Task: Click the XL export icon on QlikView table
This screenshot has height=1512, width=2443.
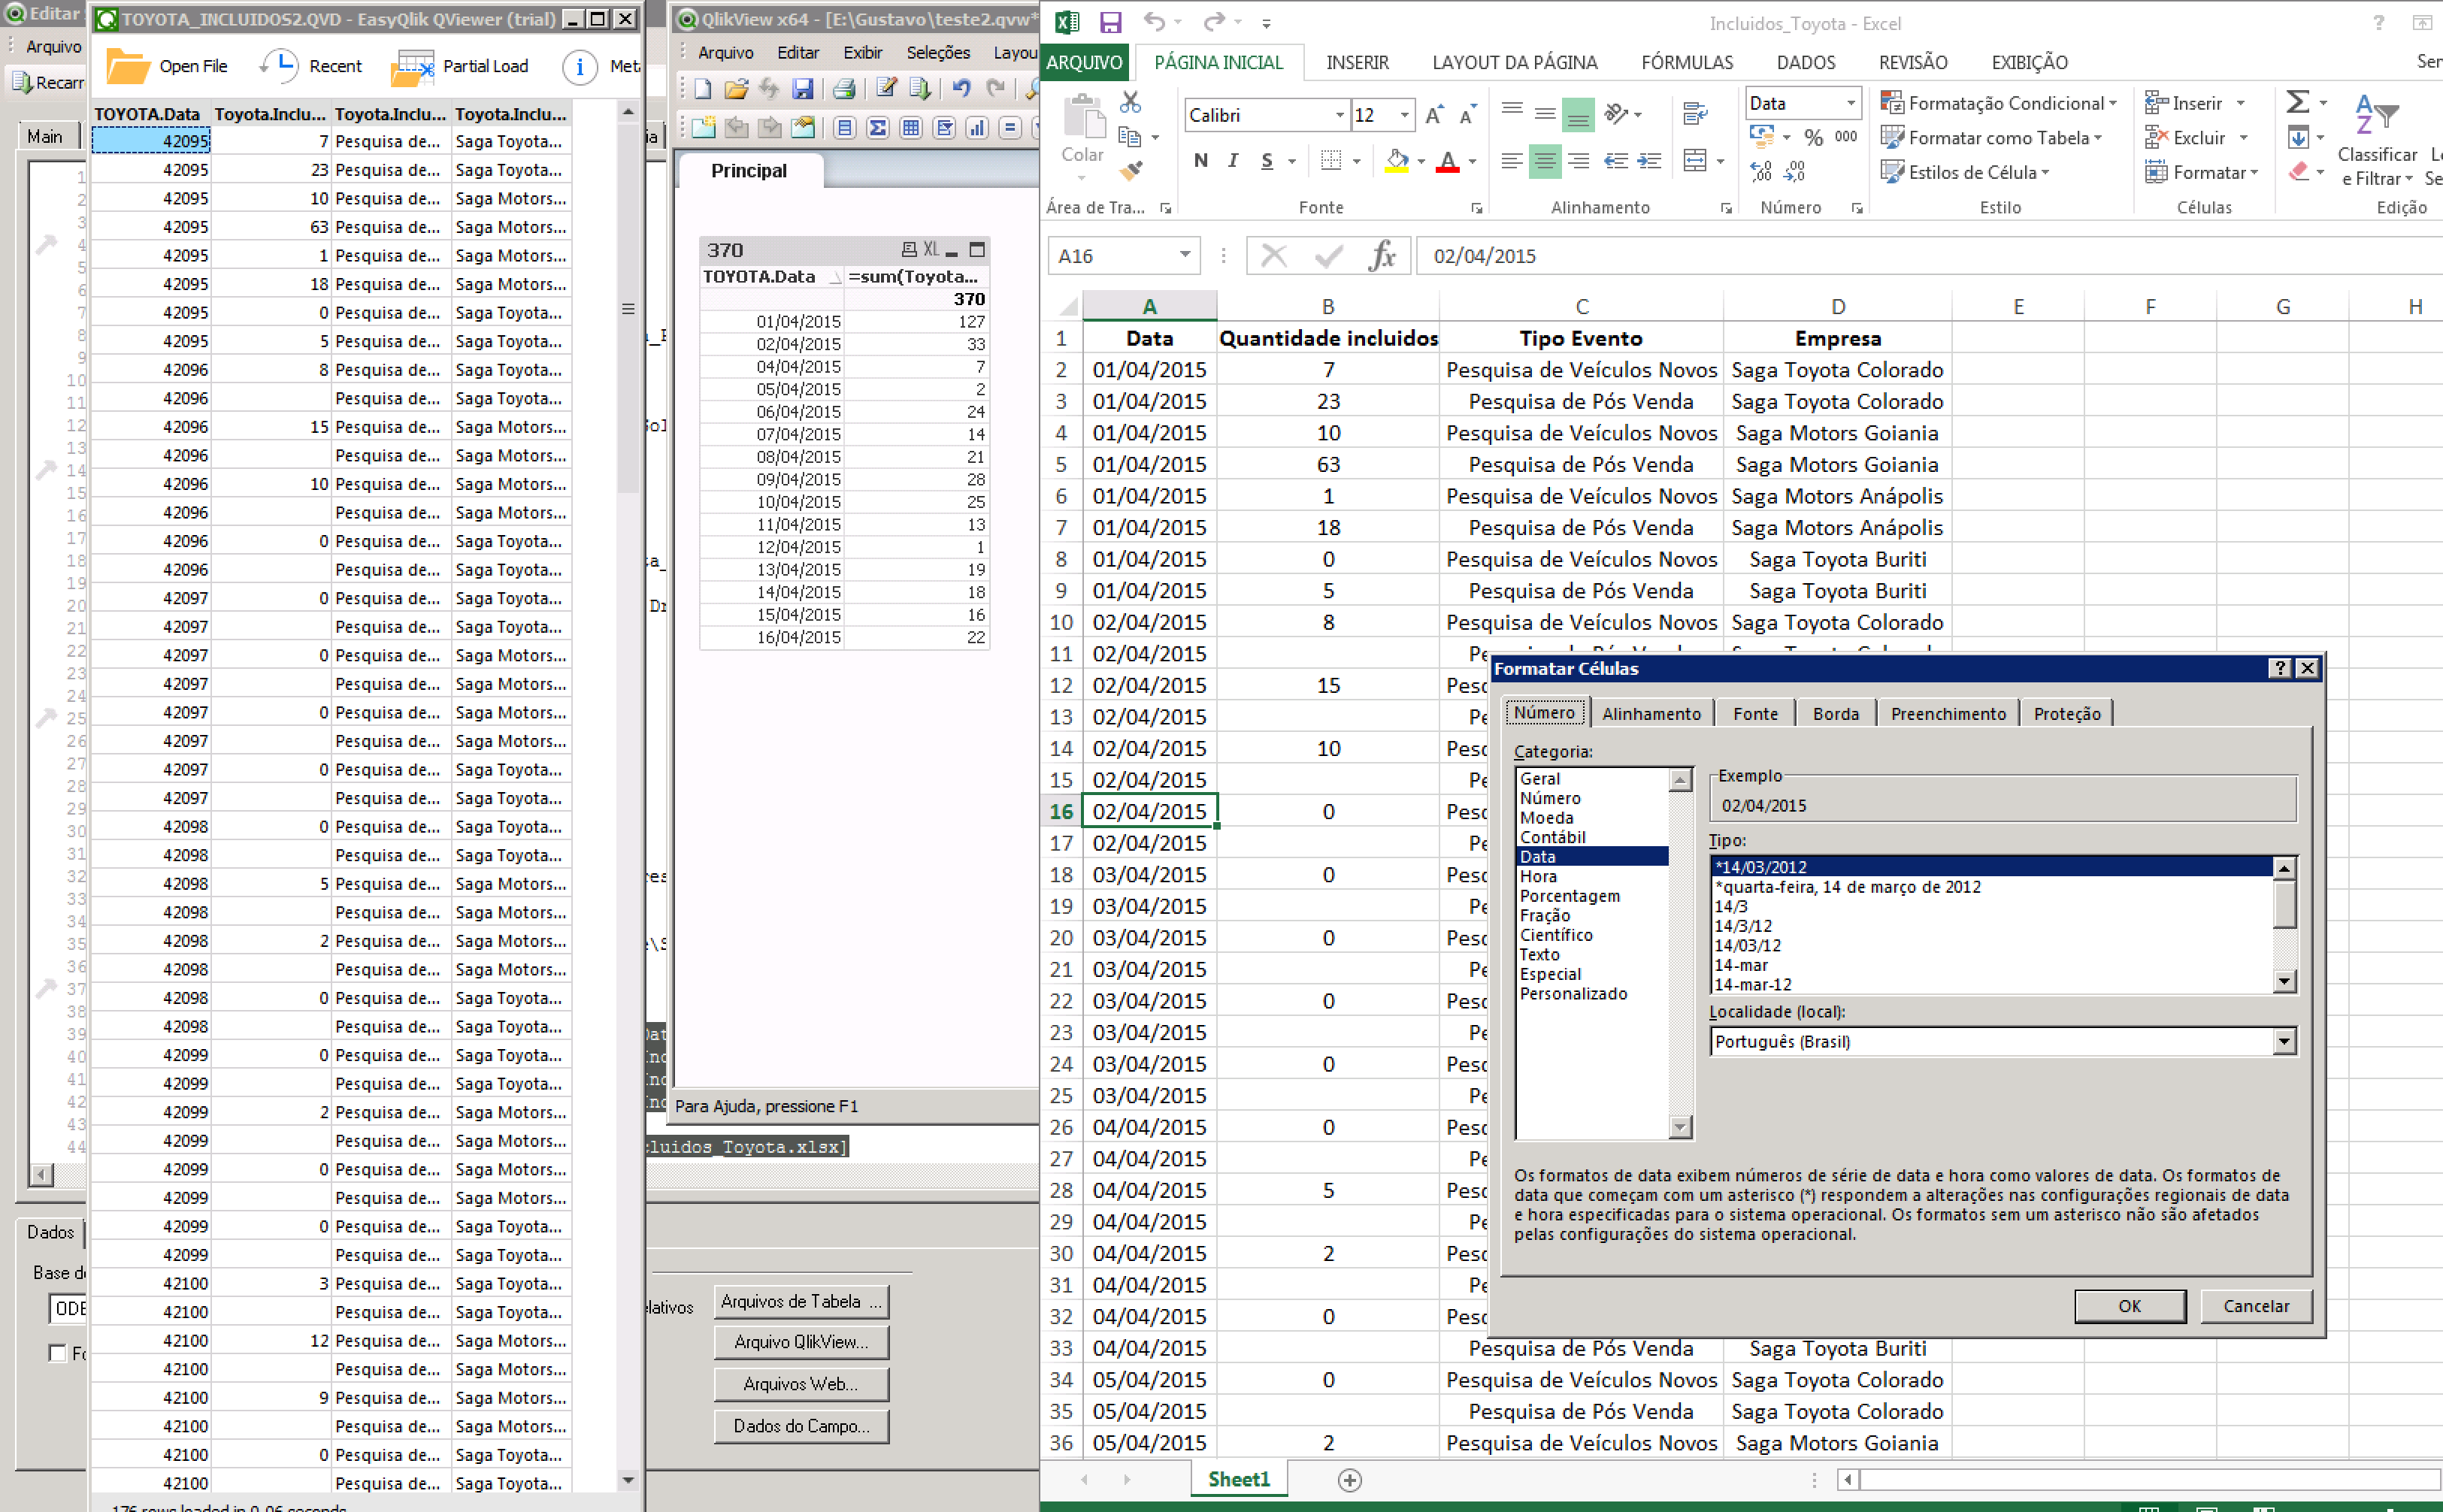Action: [931, 250]
